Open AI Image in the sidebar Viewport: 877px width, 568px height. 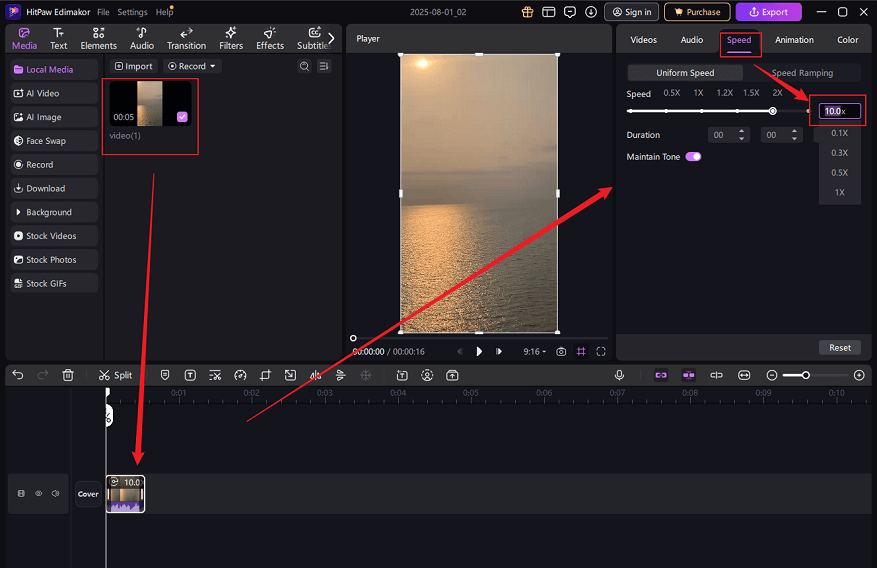tap(54, 117)
